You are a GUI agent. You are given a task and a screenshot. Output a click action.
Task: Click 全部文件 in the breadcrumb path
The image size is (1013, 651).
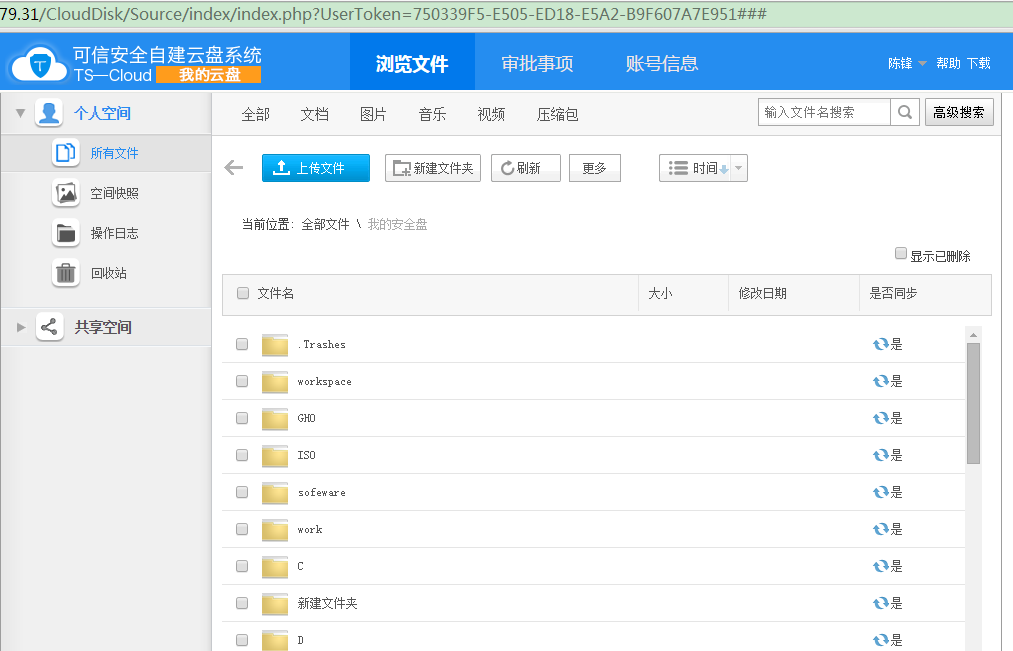pyautogui.click(x=326, y=224)
